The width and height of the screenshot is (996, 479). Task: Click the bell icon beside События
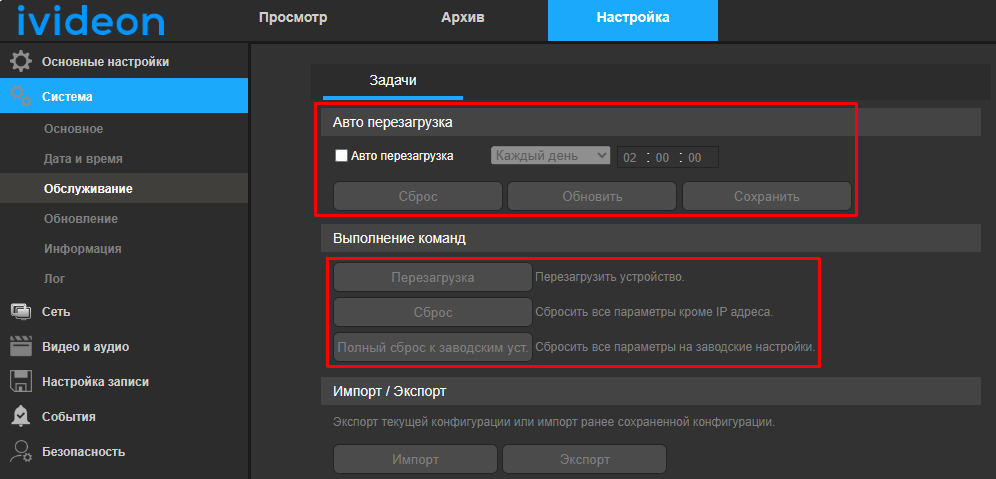[x=21, y=417]
